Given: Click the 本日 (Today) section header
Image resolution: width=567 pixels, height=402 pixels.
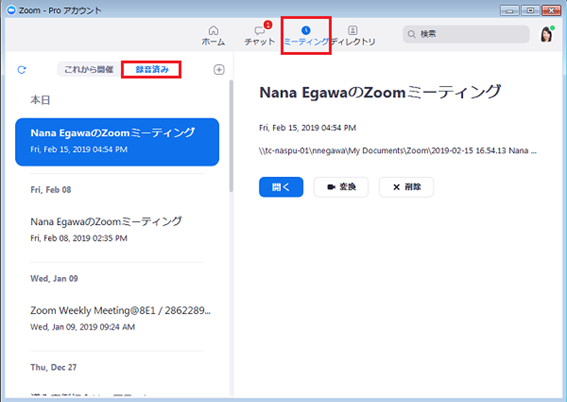Looking at the screenshot, I should 40,100.
